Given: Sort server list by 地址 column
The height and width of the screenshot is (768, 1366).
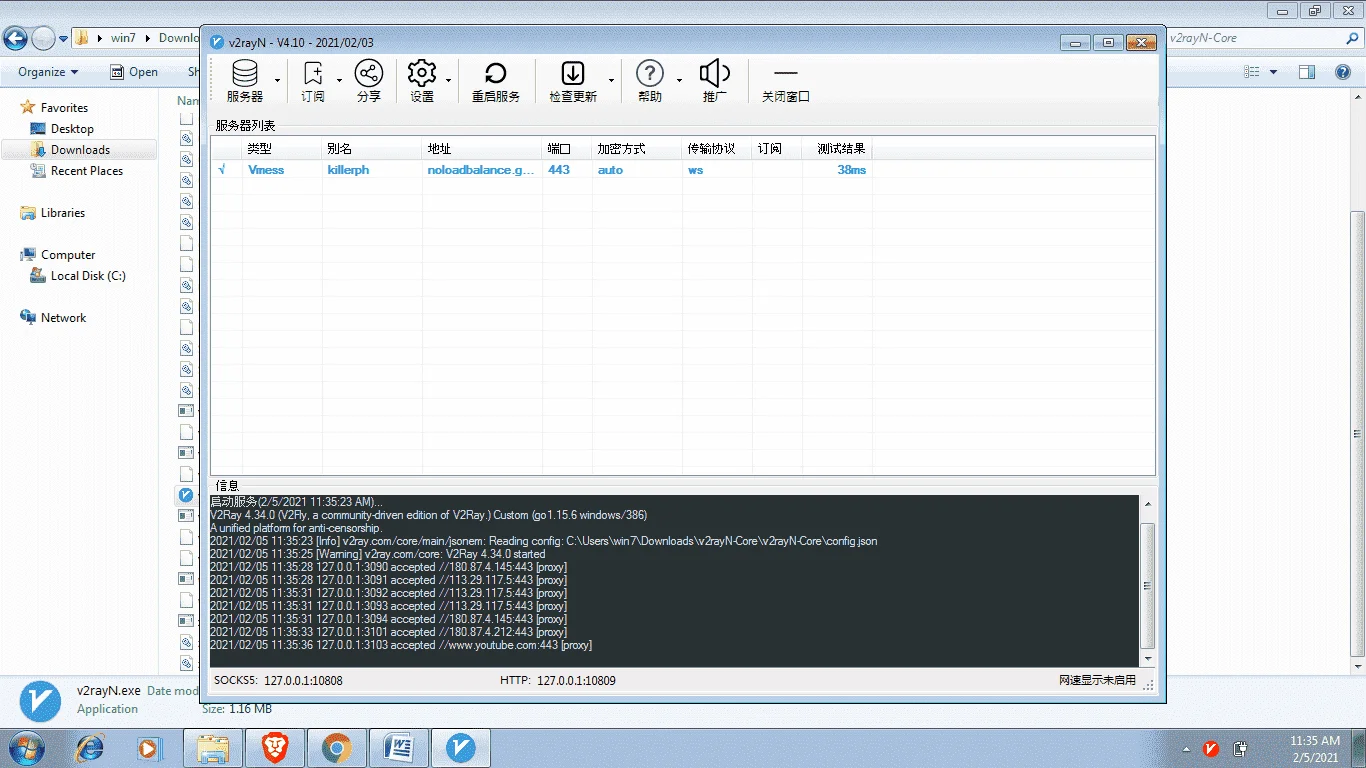Looking at the screenshot, I should (x=482, y=149).
